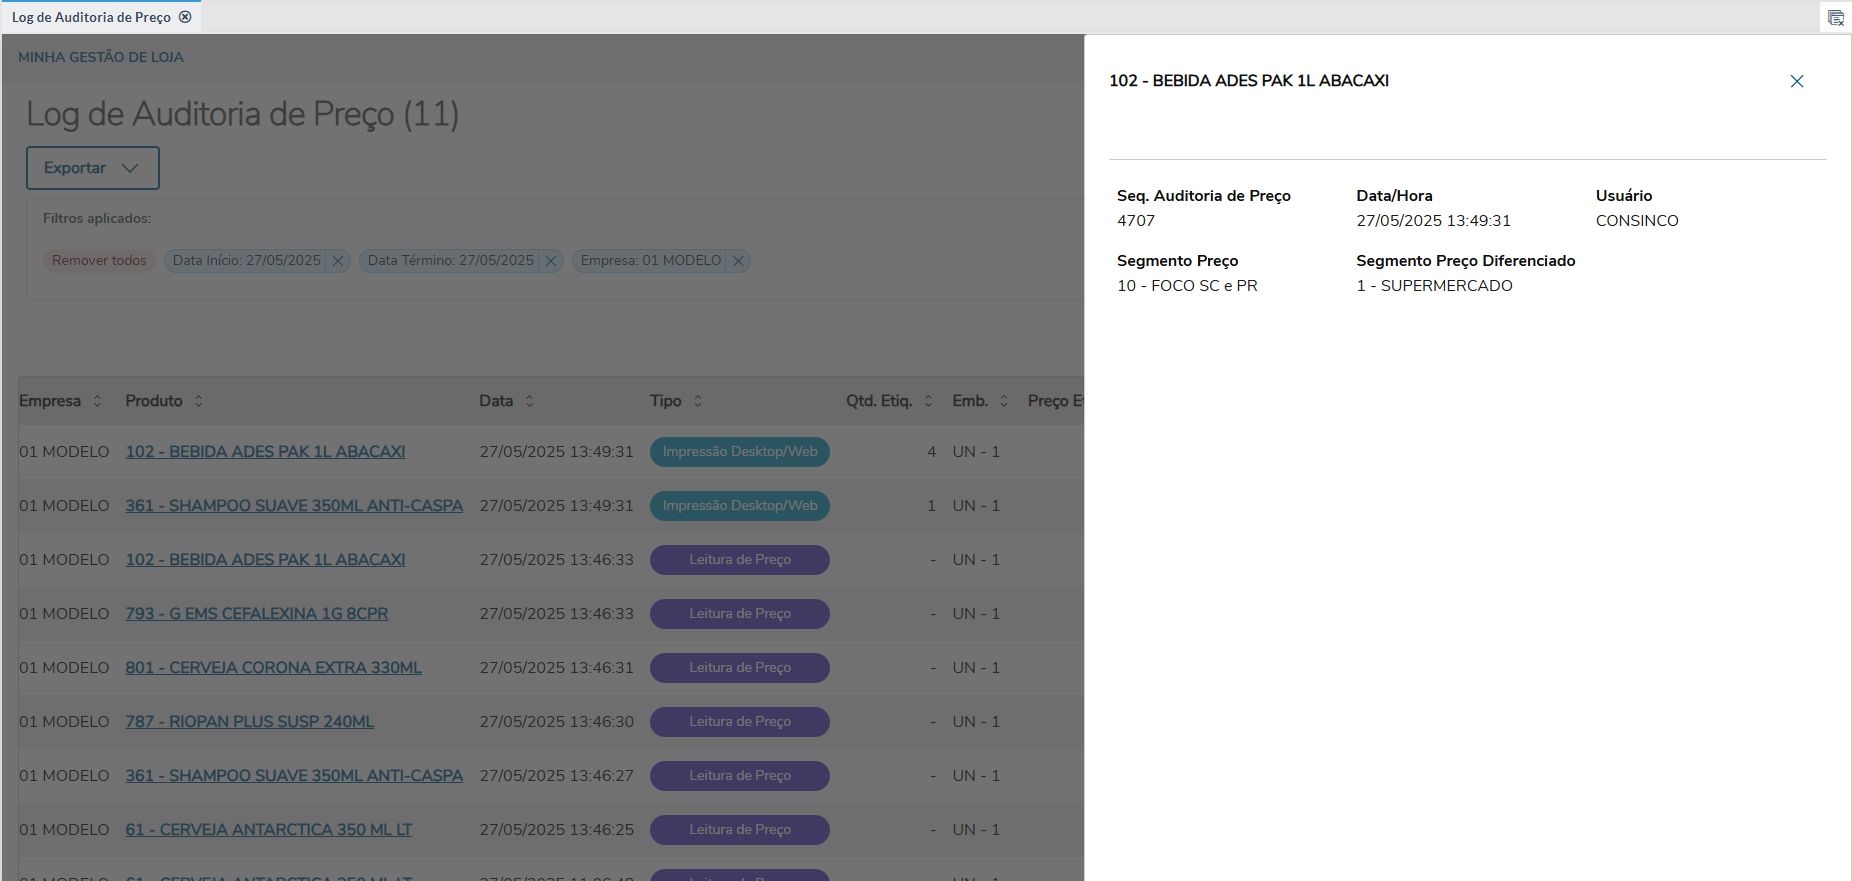Click Remover todos filters
Image resolution: width=1852 pixels, height=881 pixels.
(99, 261)
